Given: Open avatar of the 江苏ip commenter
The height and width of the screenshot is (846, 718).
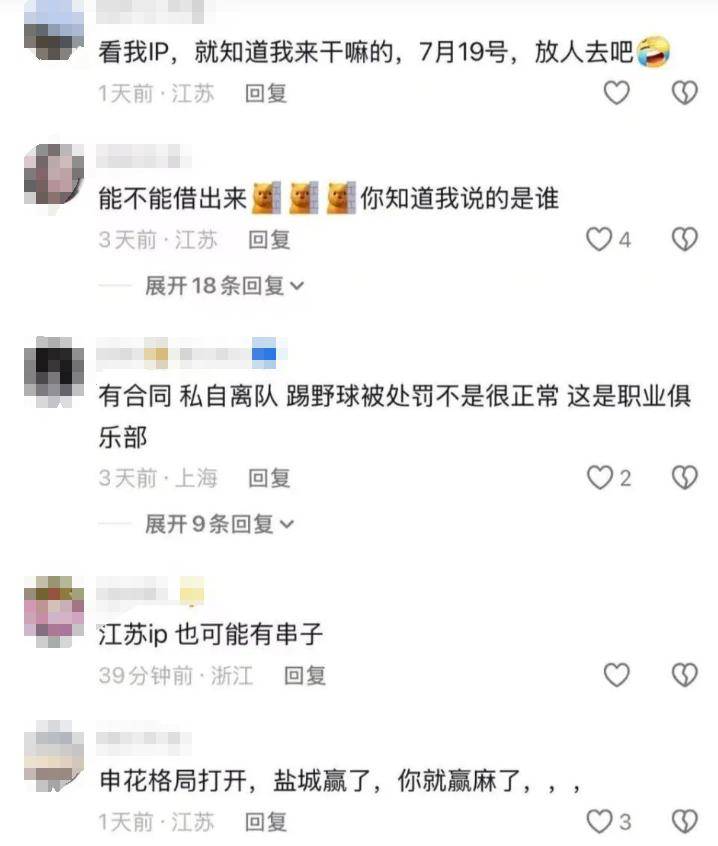Looking at the screenshot, I should [x=54, y=611].
